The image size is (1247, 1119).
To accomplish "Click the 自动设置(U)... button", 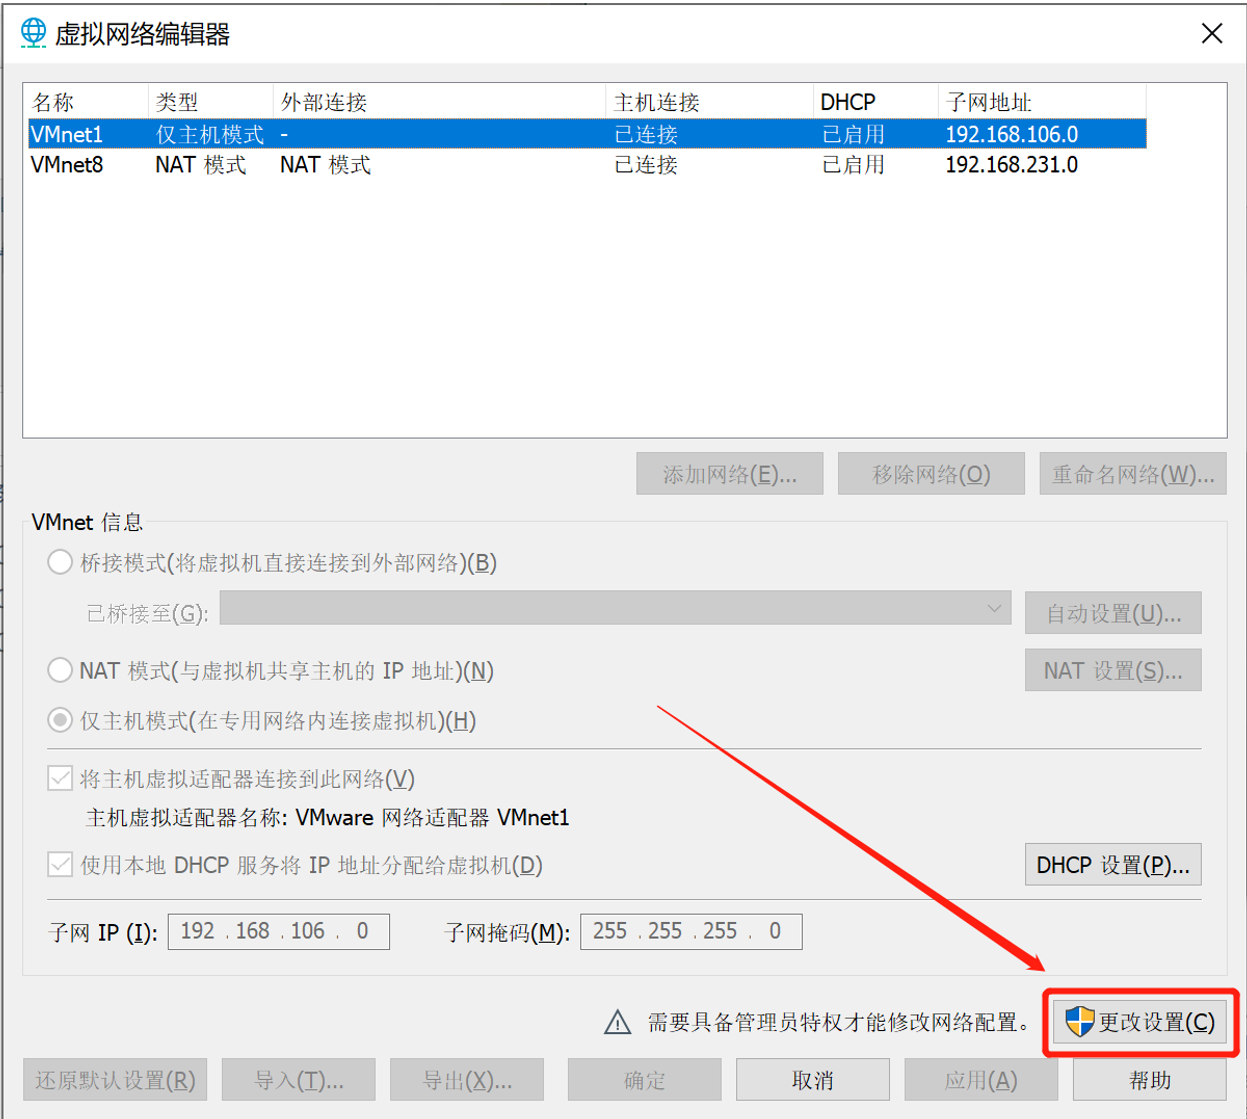I will pos(1113,613).
